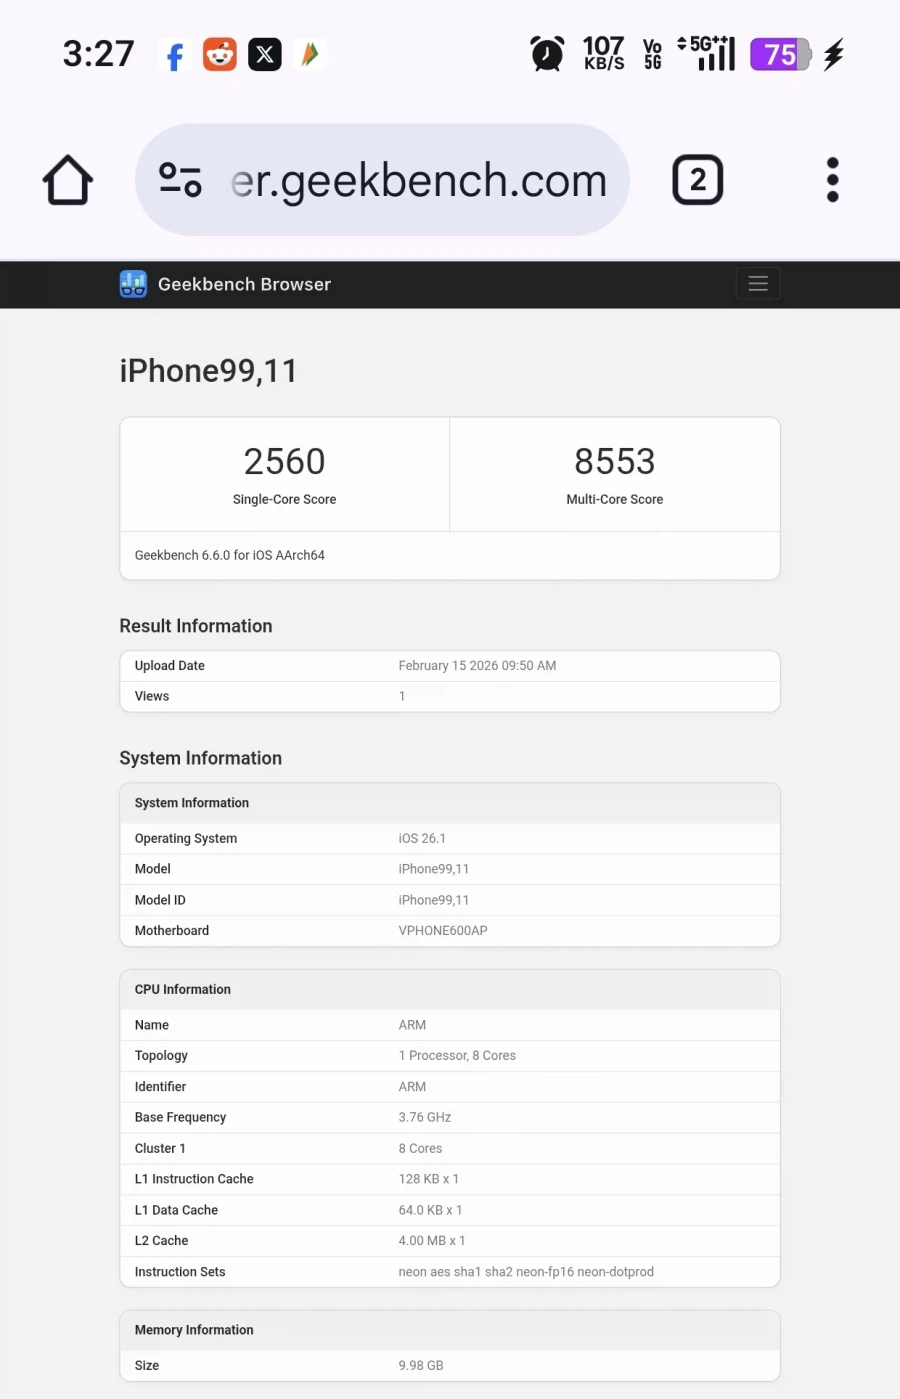The image size is (900, 1399).
Task: Tap the browser home icon
Action: [68, 181]
